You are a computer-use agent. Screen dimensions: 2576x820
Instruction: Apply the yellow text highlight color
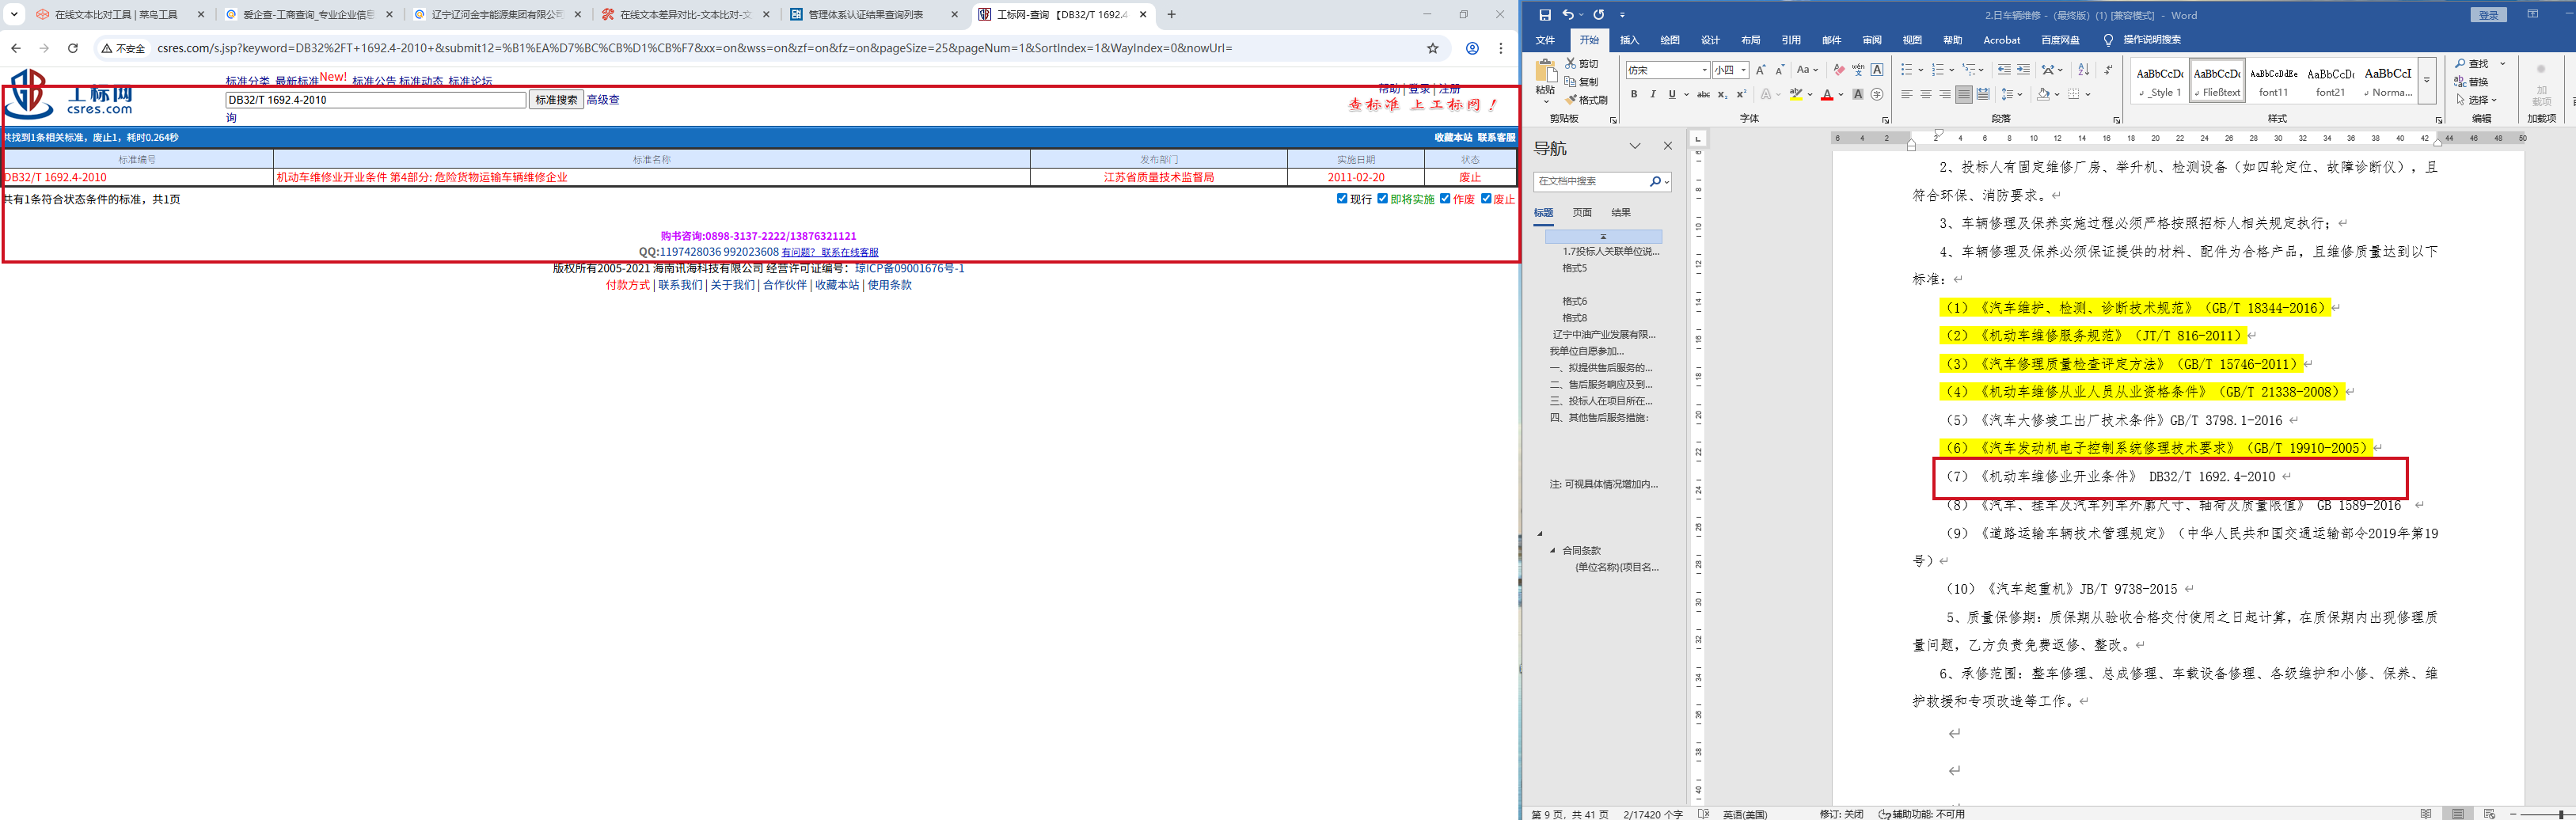click(1796, 95)
